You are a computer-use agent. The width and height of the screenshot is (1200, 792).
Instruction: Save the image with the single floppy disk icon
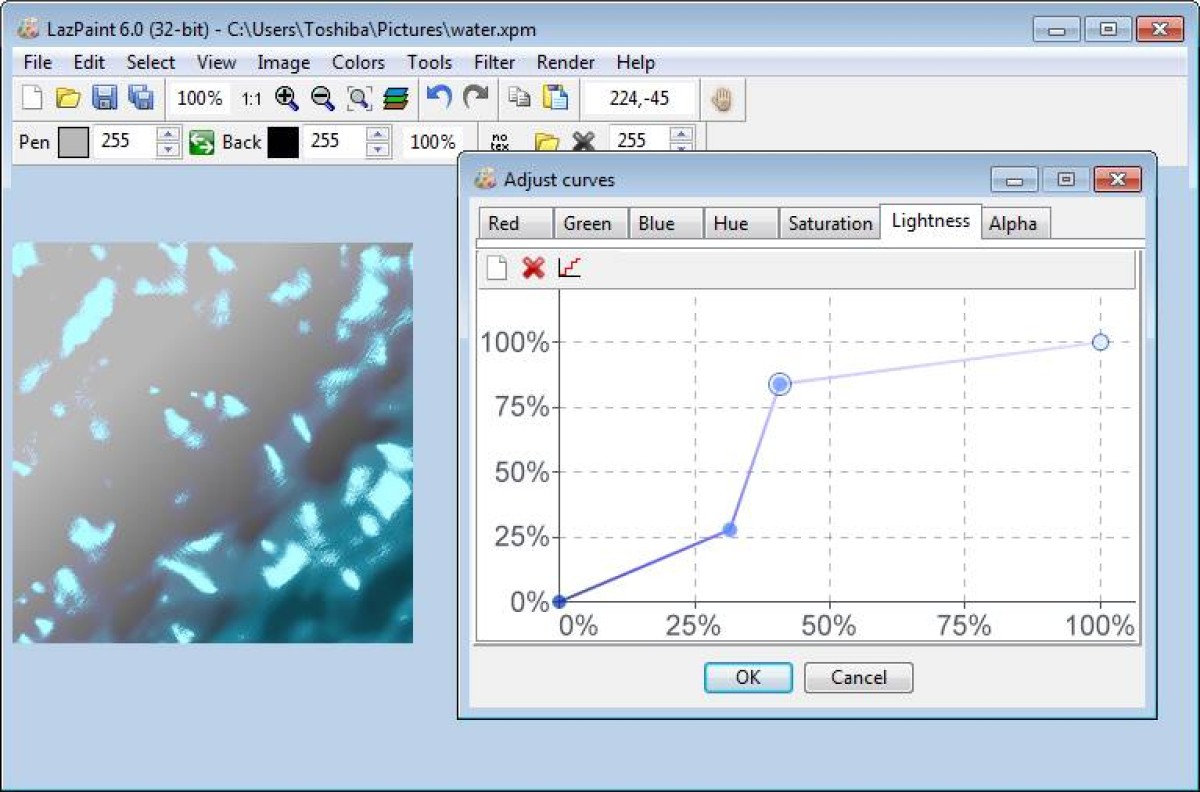click(x=104, y=98)
